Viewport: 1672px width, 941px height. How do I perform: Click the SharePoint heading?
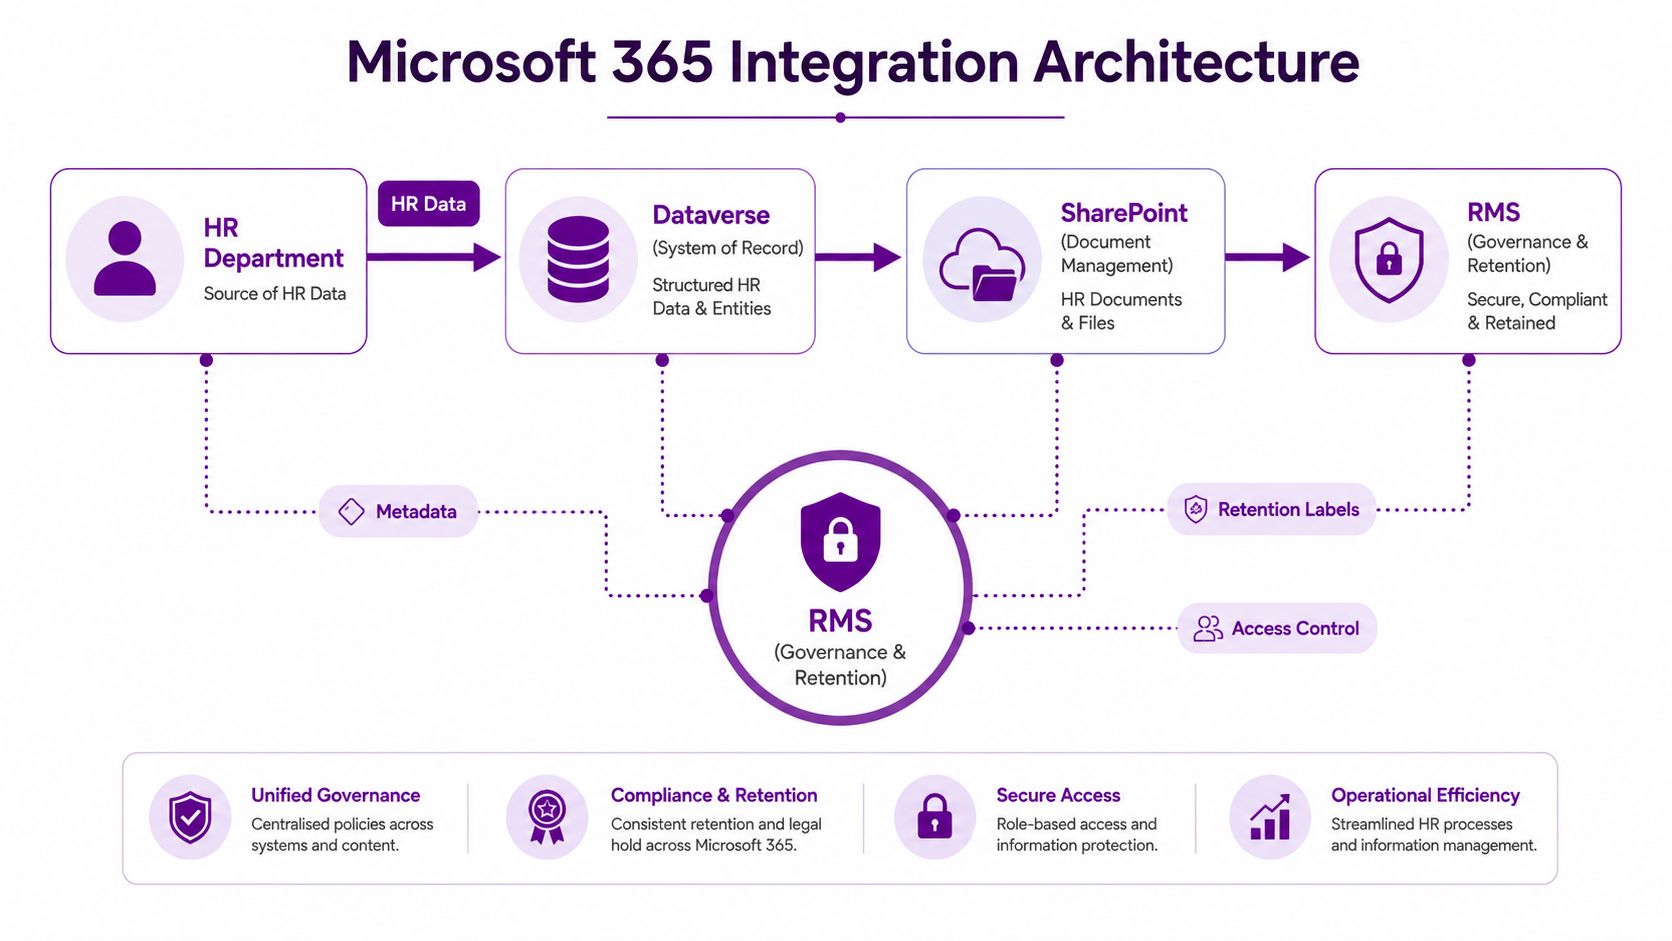[x=1124, y=213]
